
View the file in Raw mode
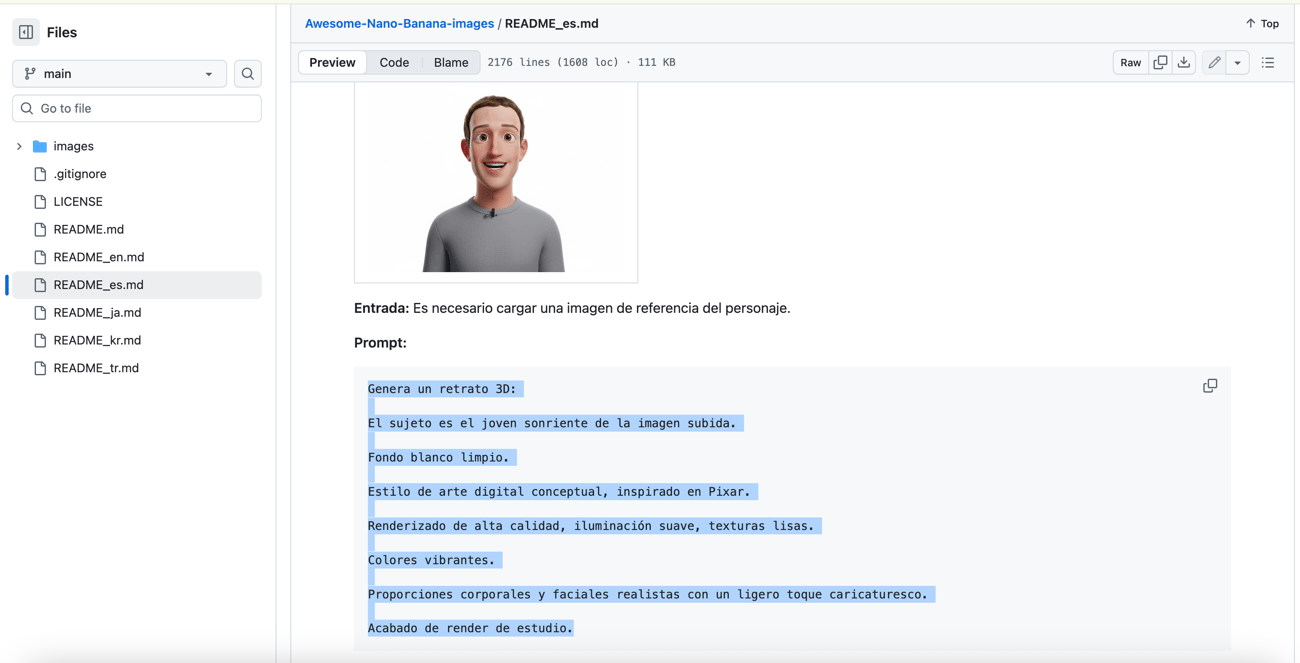coord(1130,62)
